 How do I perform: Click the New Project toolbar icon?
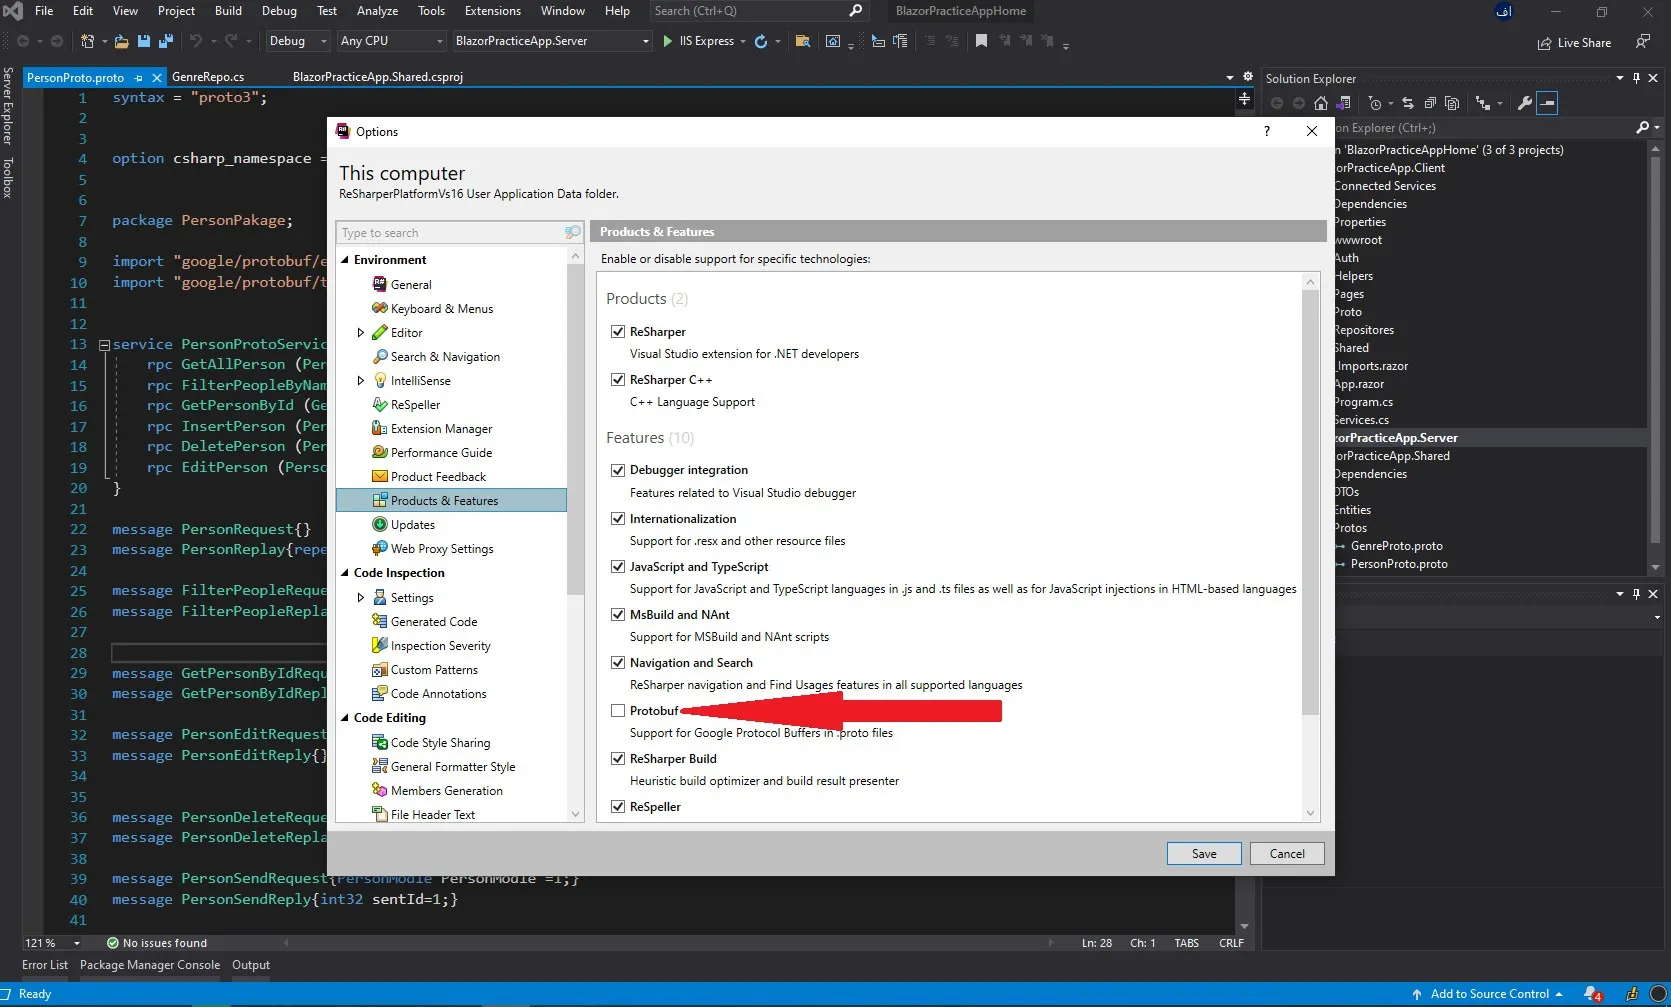tap(88, 41)
